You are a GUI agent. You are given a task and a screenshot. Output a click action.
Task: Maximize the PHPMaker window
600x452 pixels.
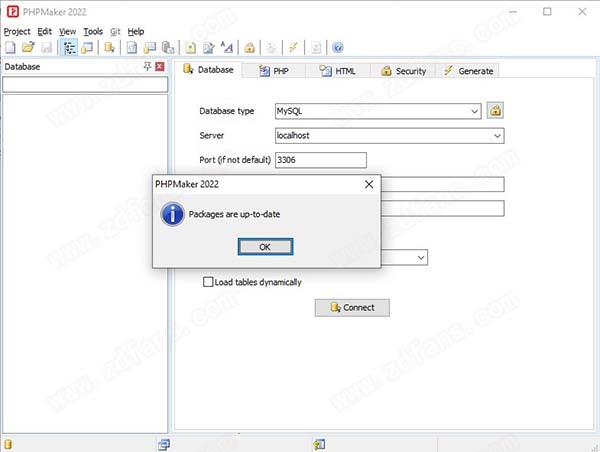[547, 12]
